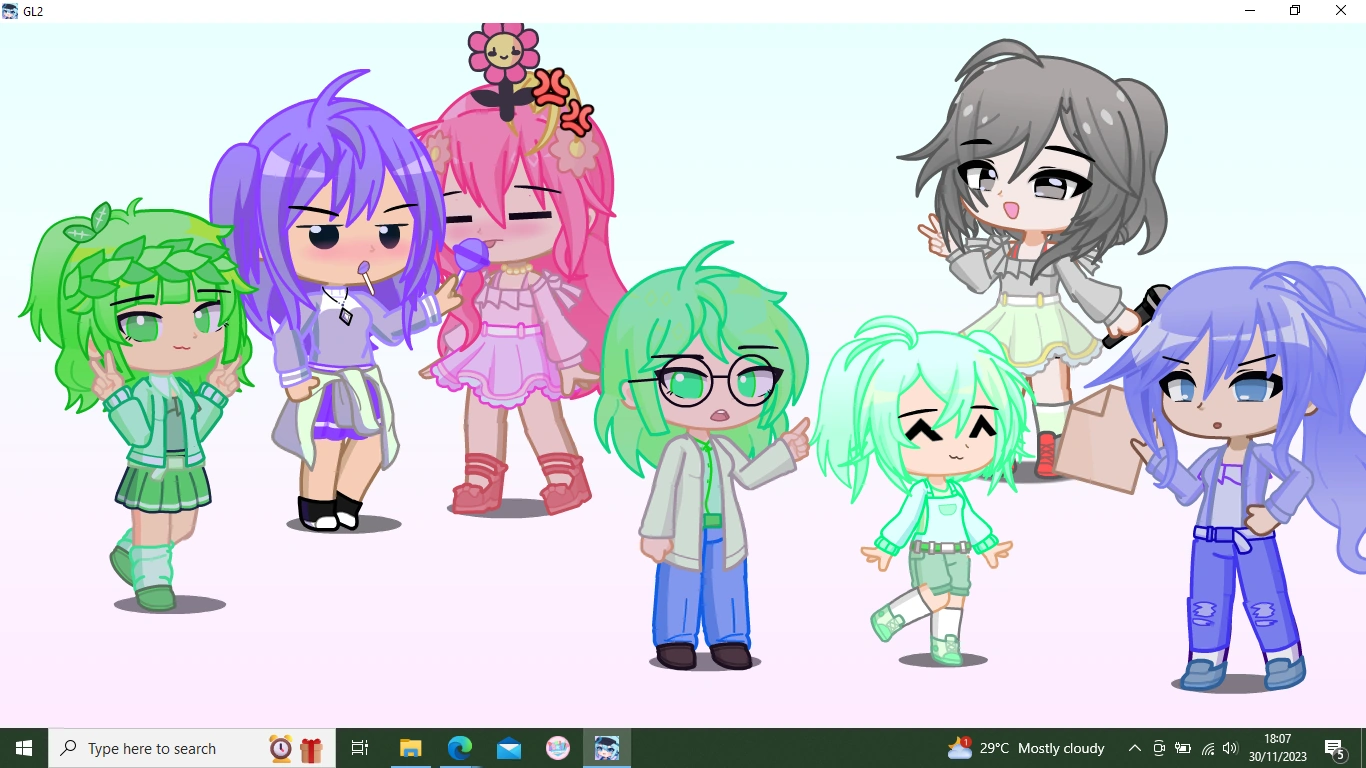Click the 29°C Mostly cloudy weather widget
Viewport: 1366px width, 768px height.
[x=1020, y=747]
